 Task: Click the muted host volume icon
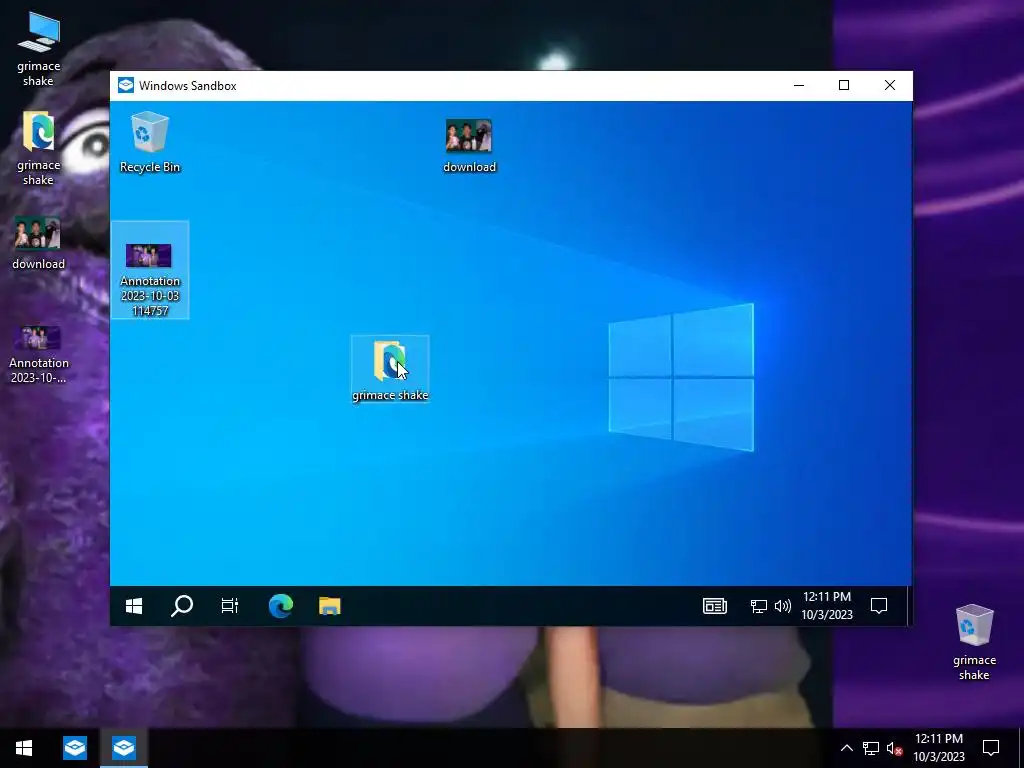click(x=895, y=748)
